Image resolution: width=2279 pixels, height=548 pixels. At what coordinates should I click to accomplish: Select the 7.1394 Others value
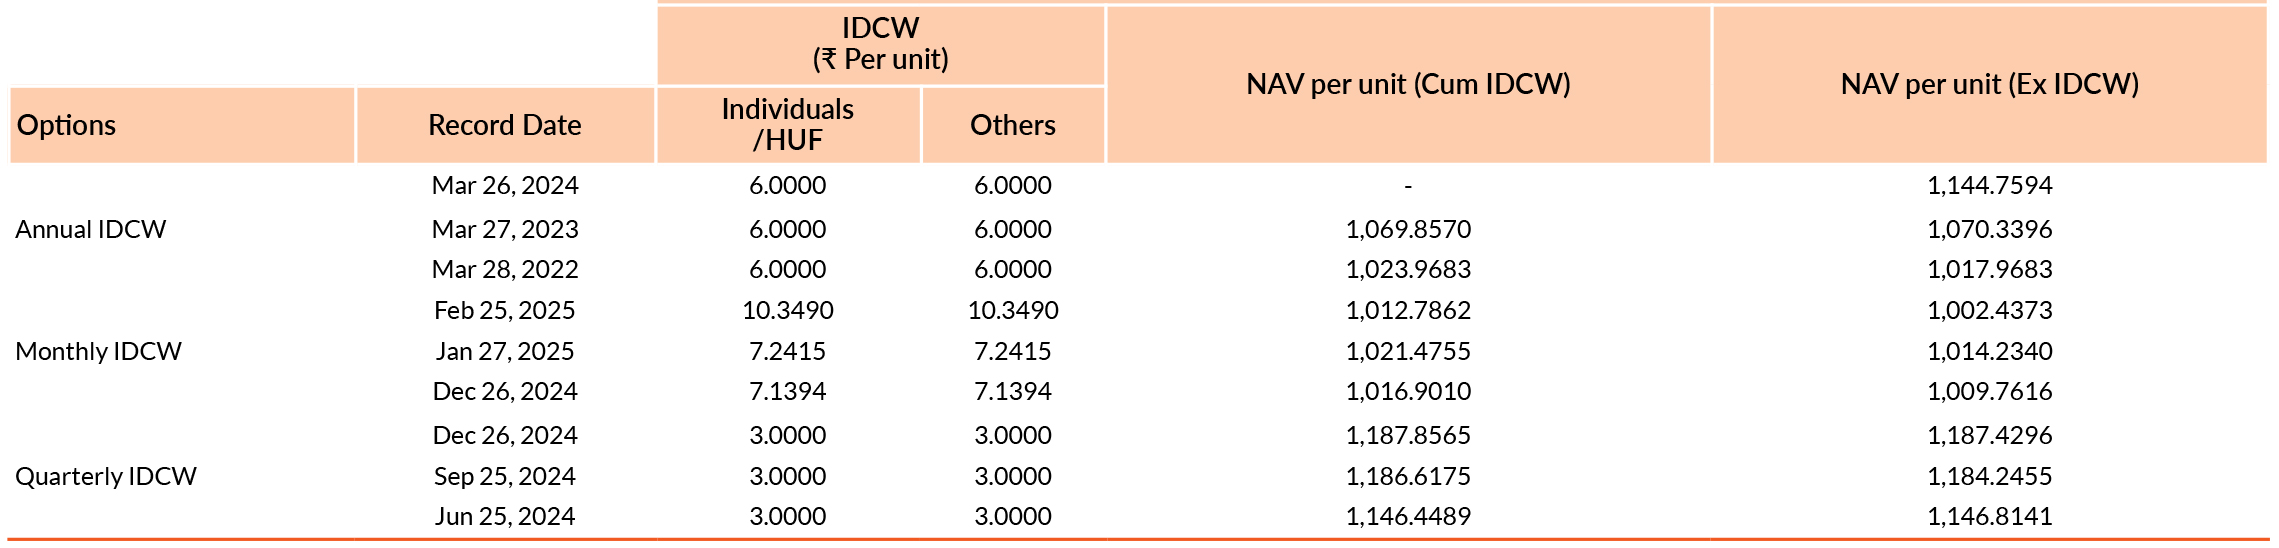[1013, 391]
